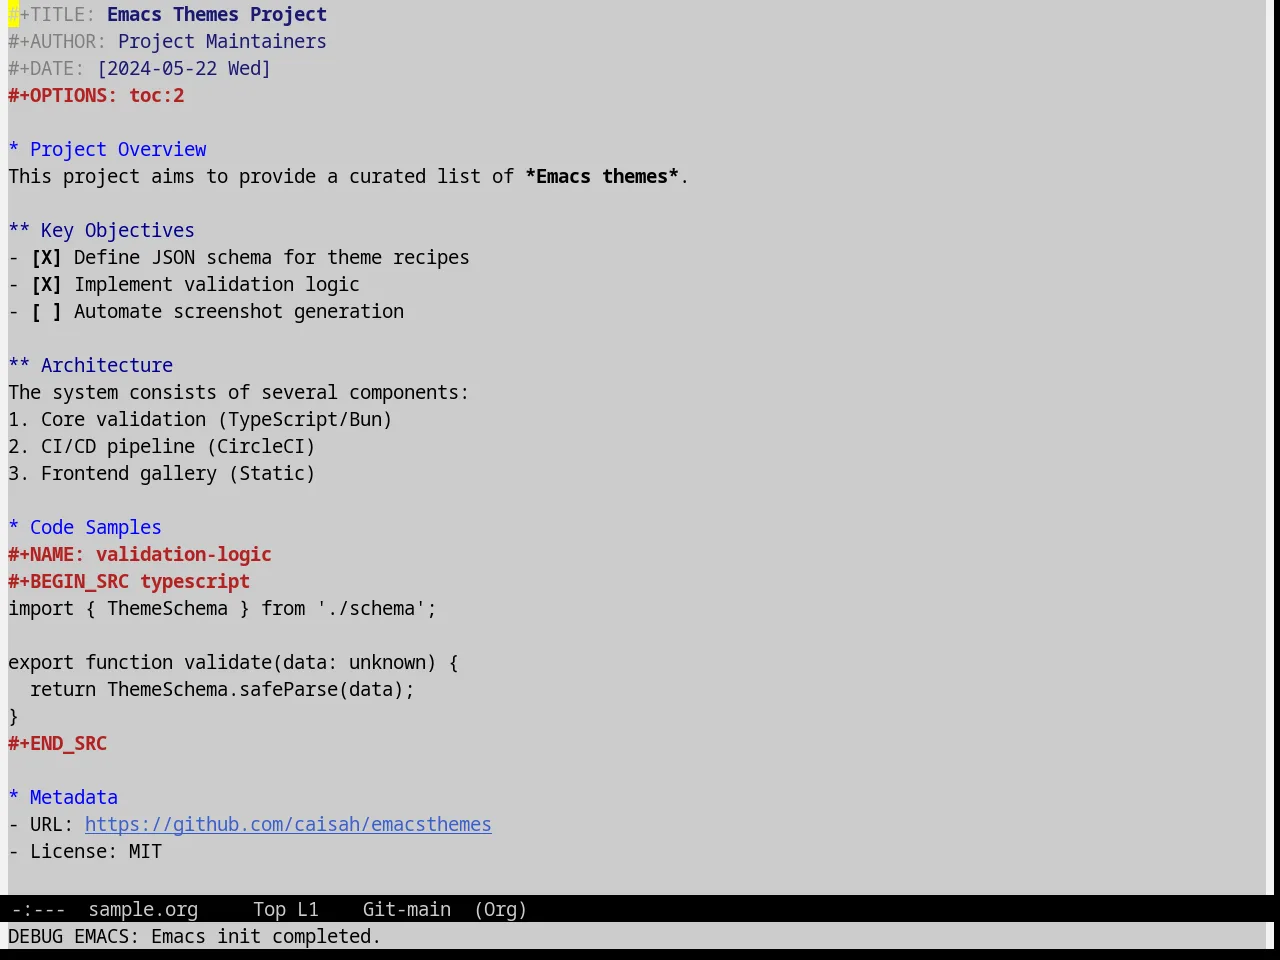The height and width of the screenshot is (960, 1280).
Task: Click 'The system consists of several components' line
Action: [x=238, y=393]
